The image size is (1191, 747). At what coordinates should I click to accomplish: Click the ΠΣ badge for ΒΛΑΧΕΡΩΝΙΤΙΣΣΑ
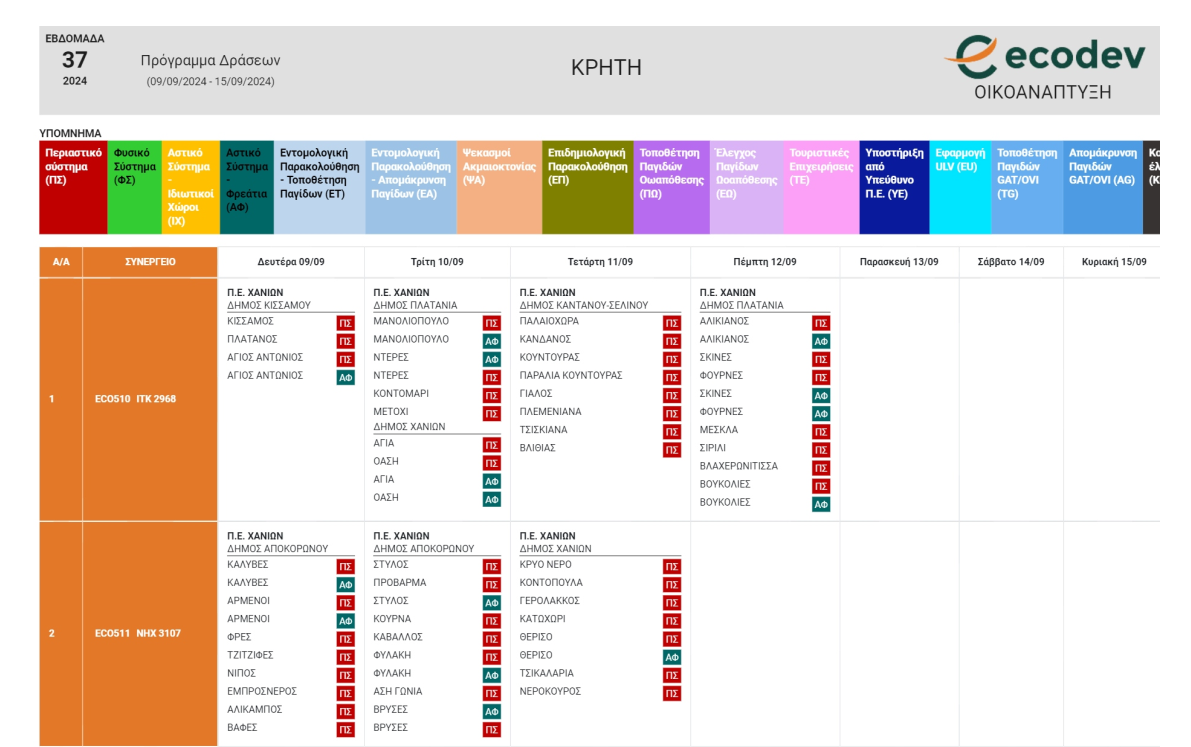pos(820,468)
